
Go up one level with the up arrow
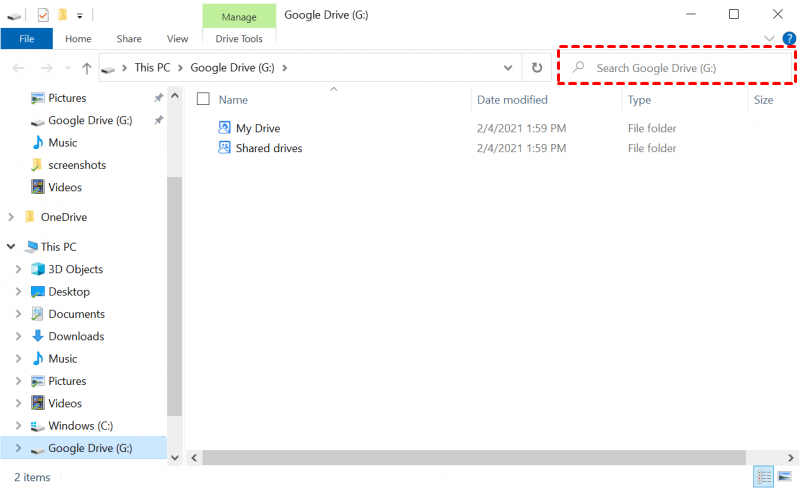87,68
